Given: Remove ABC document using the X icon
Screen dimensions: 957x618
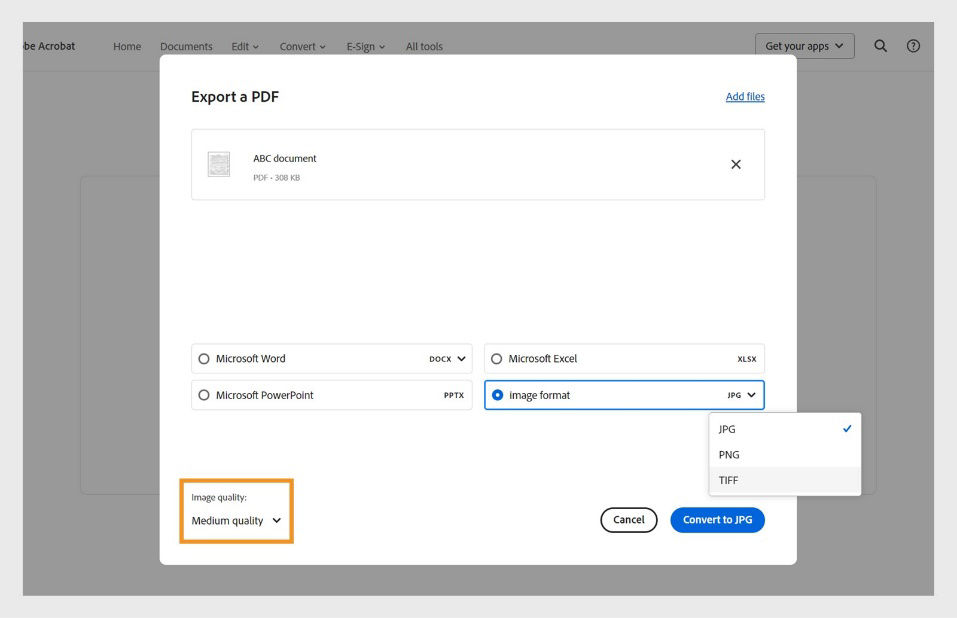Looking at the screenshot, I should (736, 164).
